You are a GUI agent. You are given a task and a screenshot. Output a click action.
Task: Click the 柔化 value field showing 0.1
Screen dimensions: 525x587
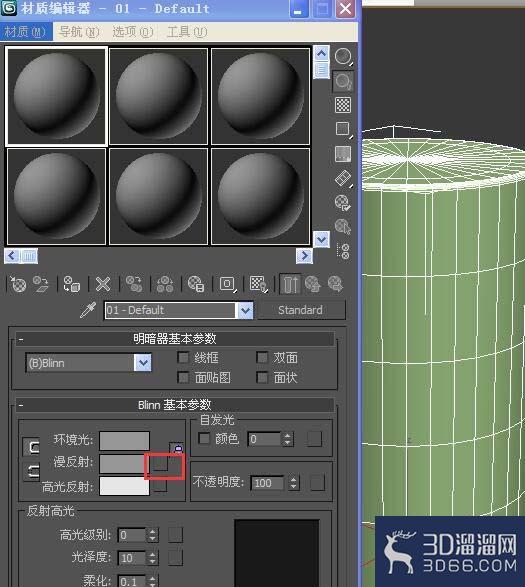pyautogui.click(x=131, y=581)
